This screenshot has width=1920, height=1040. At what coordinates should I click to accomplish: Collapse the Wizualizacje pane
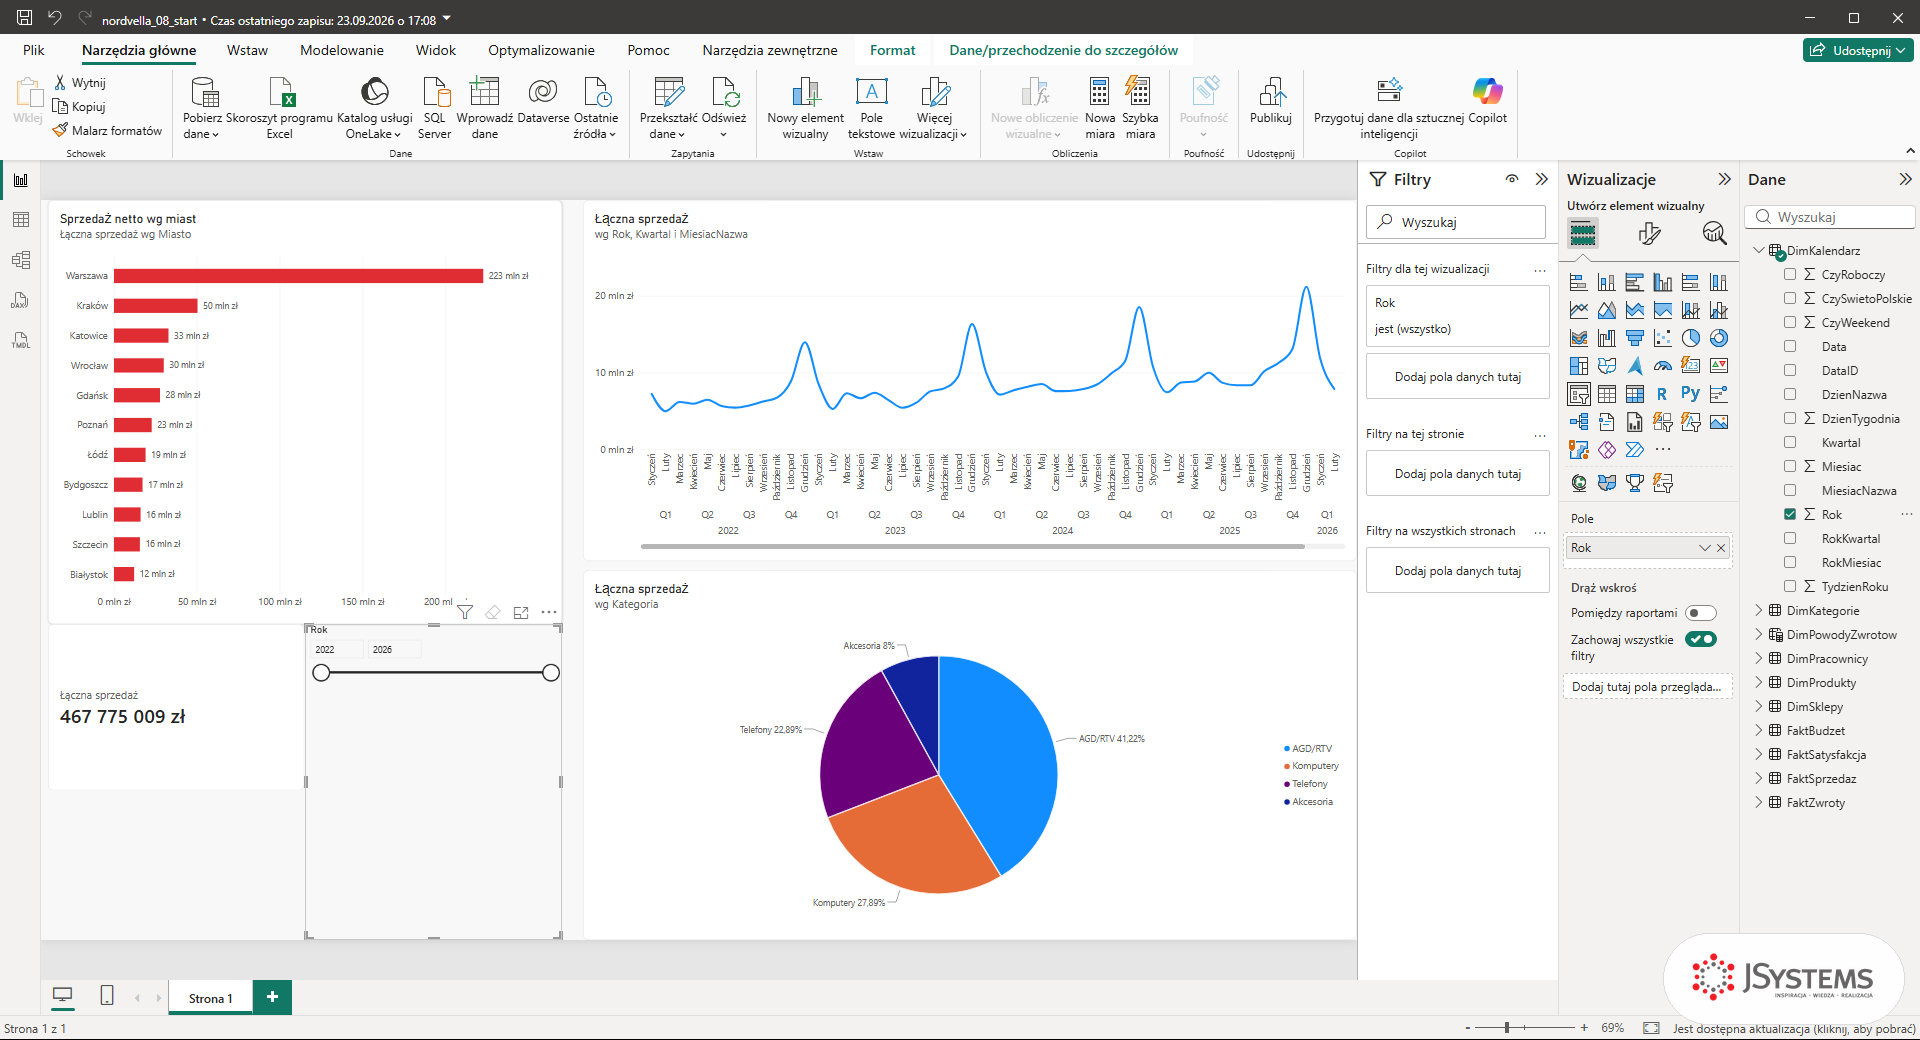[1724, 179]
